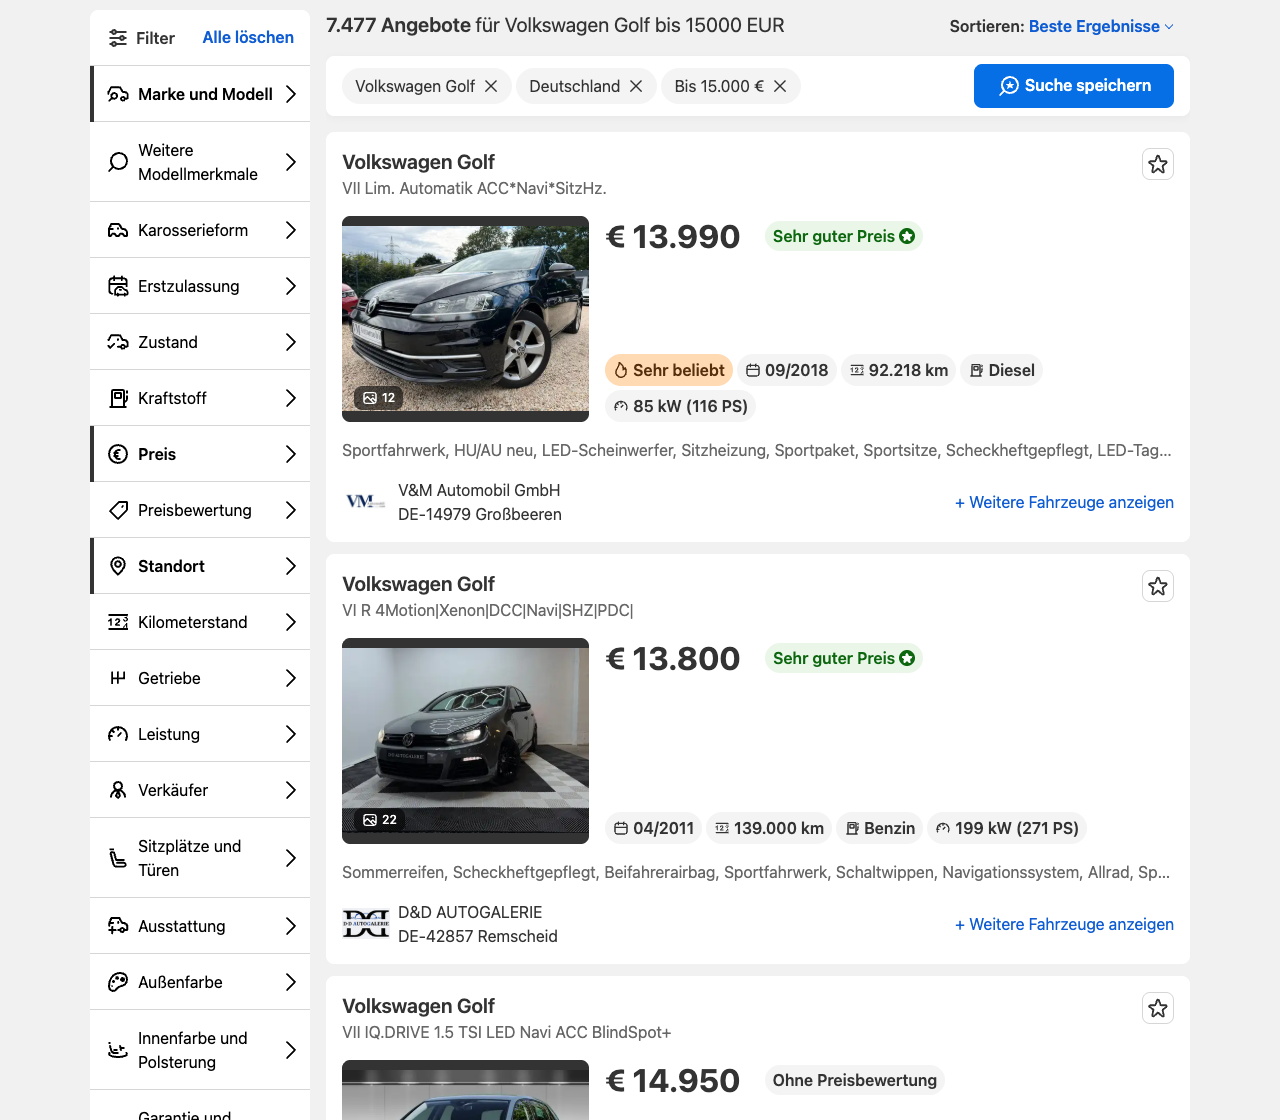The height and width of the screenshot is (1120, 1280).
Task: Open the Sortieren Beste Ergebnisse dropdown
Action: coord(1101,26)
